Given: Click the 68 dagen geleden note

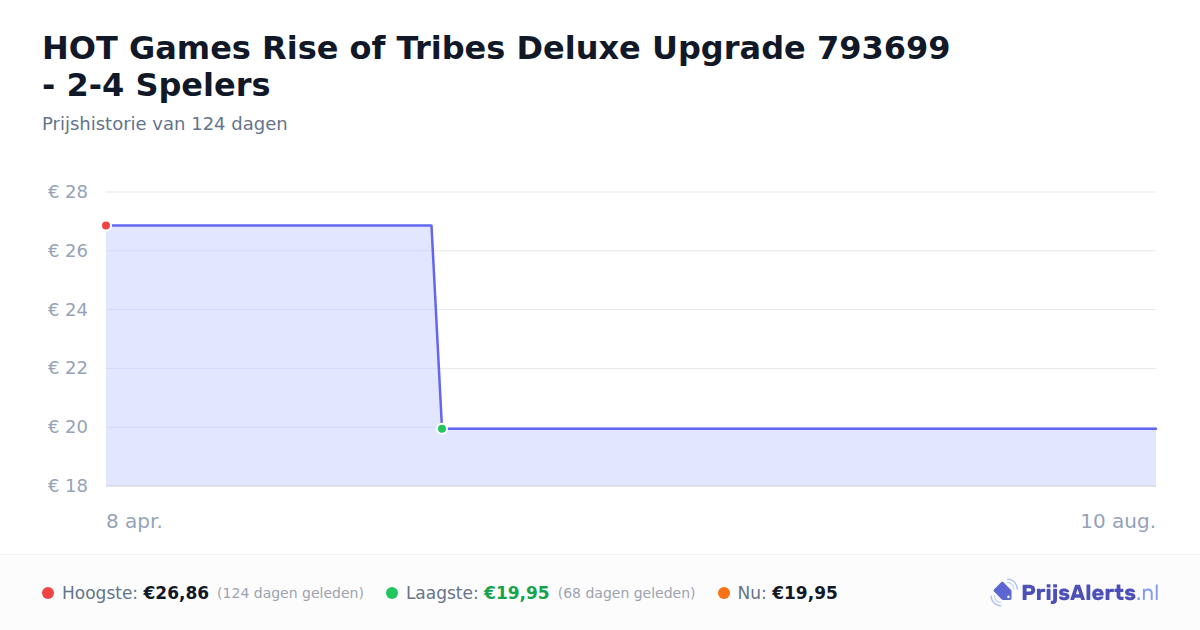Looking at the screenshot, I should click(x=627, y=593).
